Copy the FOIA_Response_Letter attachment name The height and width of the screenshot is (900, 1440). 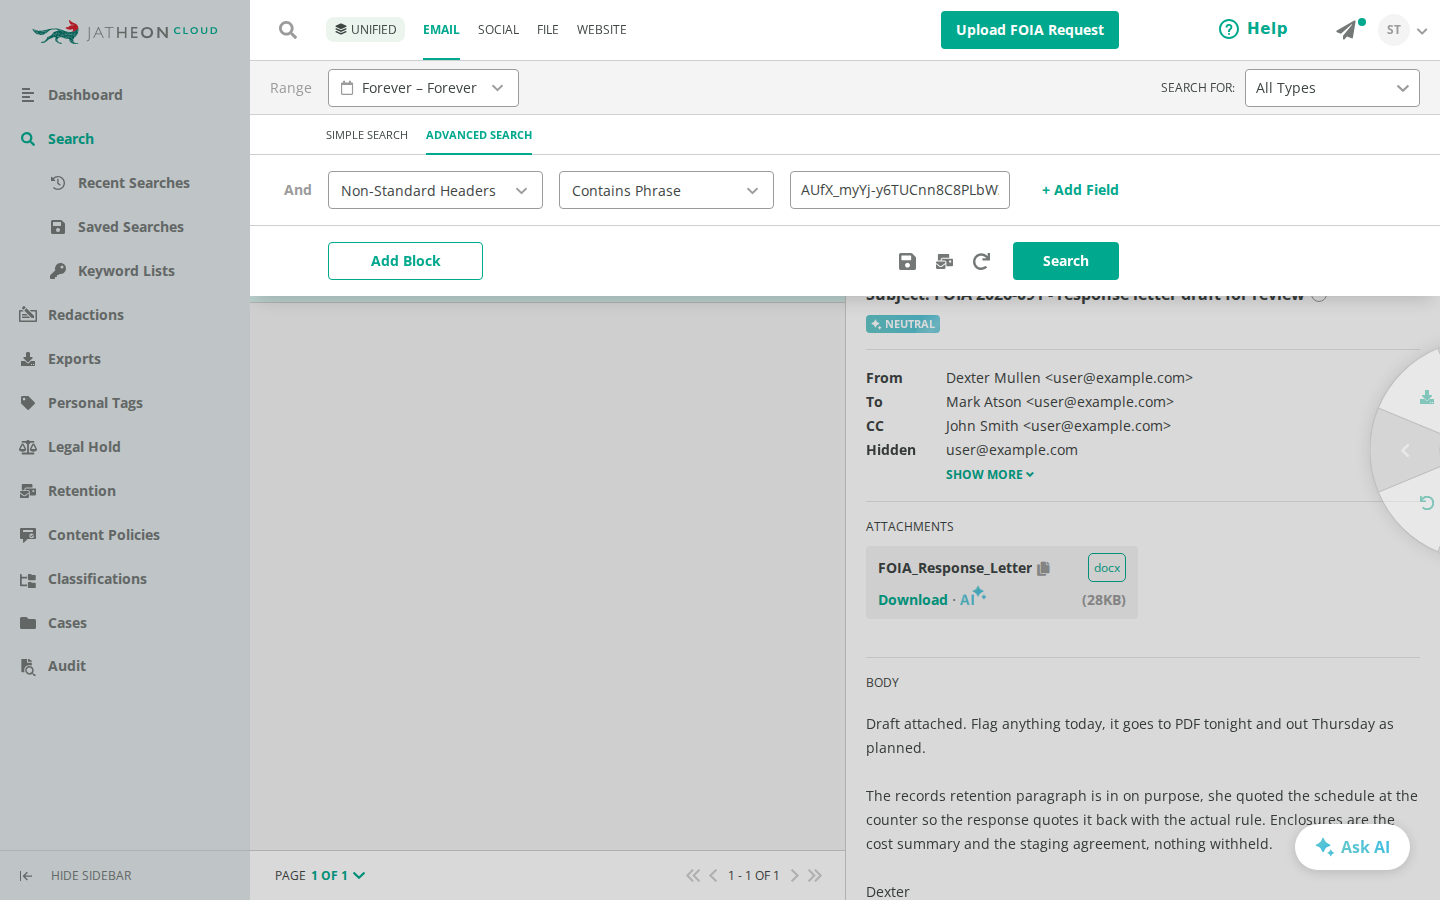coord(1043,568)
